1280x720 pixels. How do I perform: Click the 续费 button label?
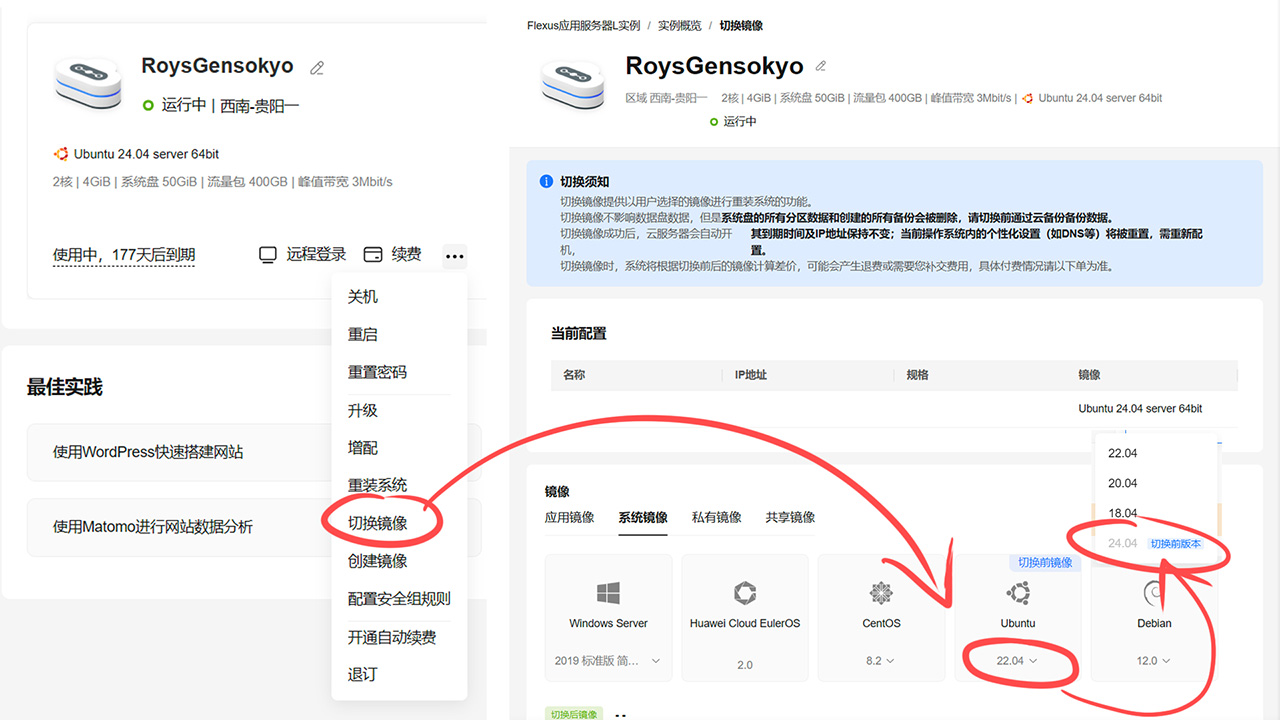[406, 255]
